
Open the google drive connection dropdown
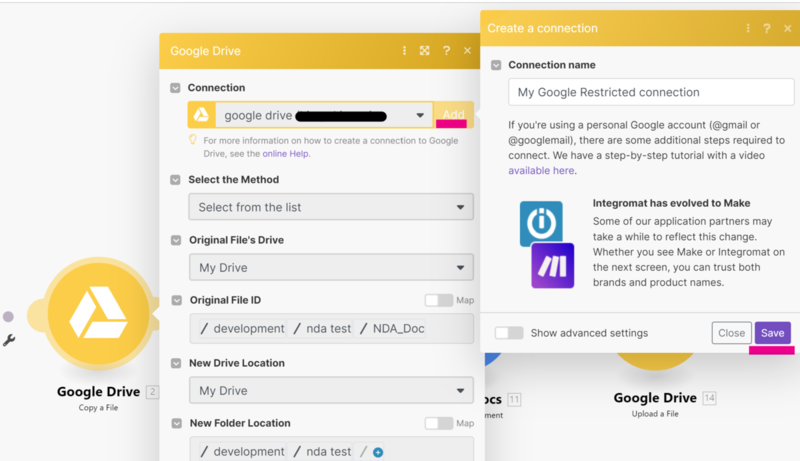(323, 115)
